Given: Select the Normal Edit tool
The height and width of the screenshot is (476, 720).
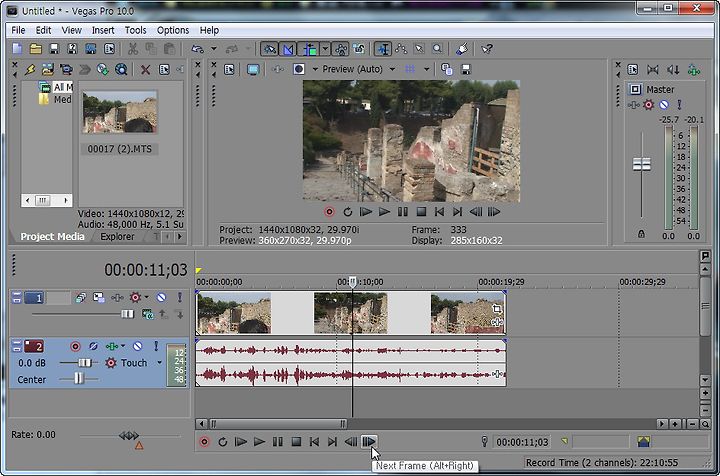Looking at the screenshot, I should [x=383, y=49].
